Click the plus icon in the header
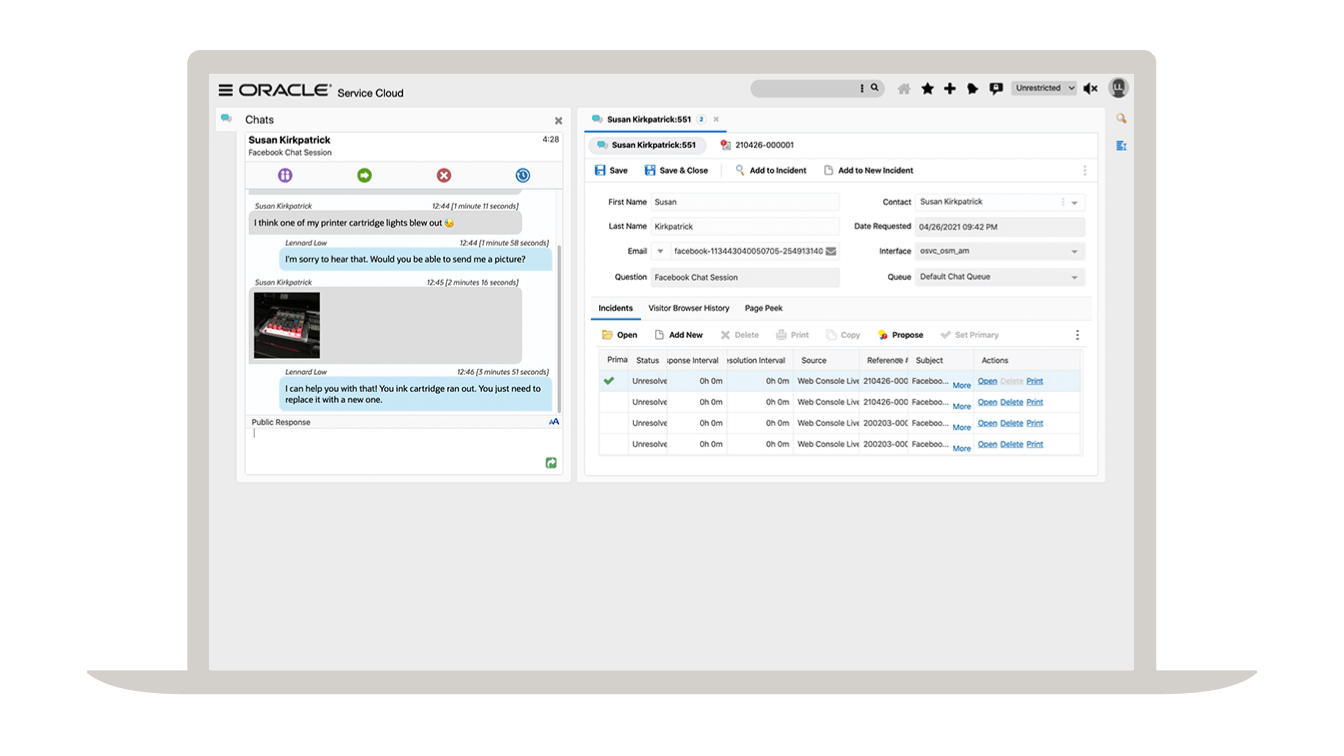This screenshot has width=1344, height=756. pyautogui.click(x=949, y=89)
